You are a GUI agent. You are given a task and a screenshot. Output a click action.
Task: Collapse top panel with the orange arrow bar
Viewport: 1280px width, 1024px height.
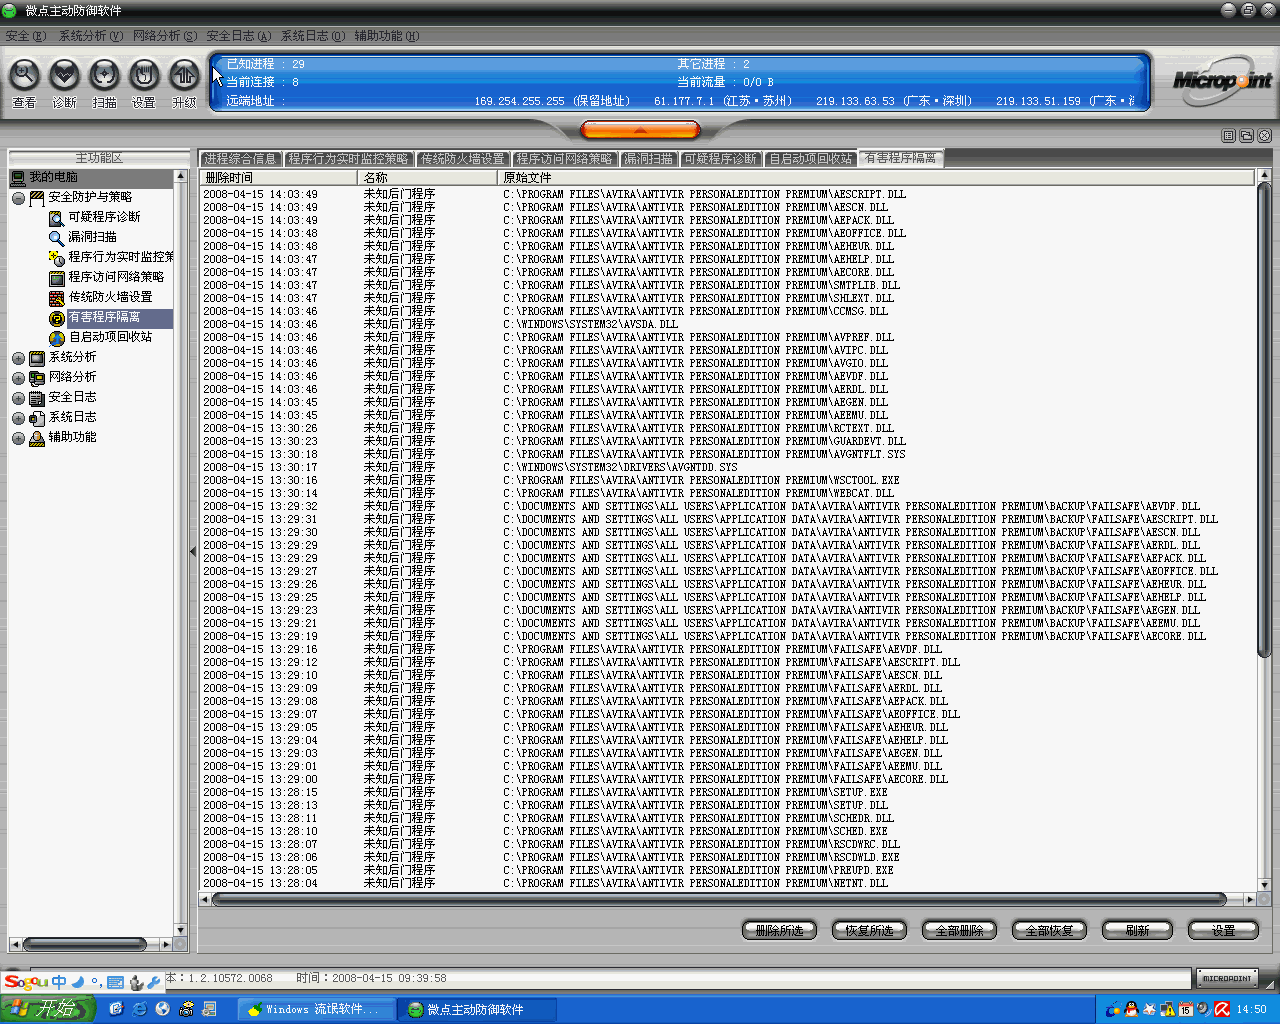point(640,130)
